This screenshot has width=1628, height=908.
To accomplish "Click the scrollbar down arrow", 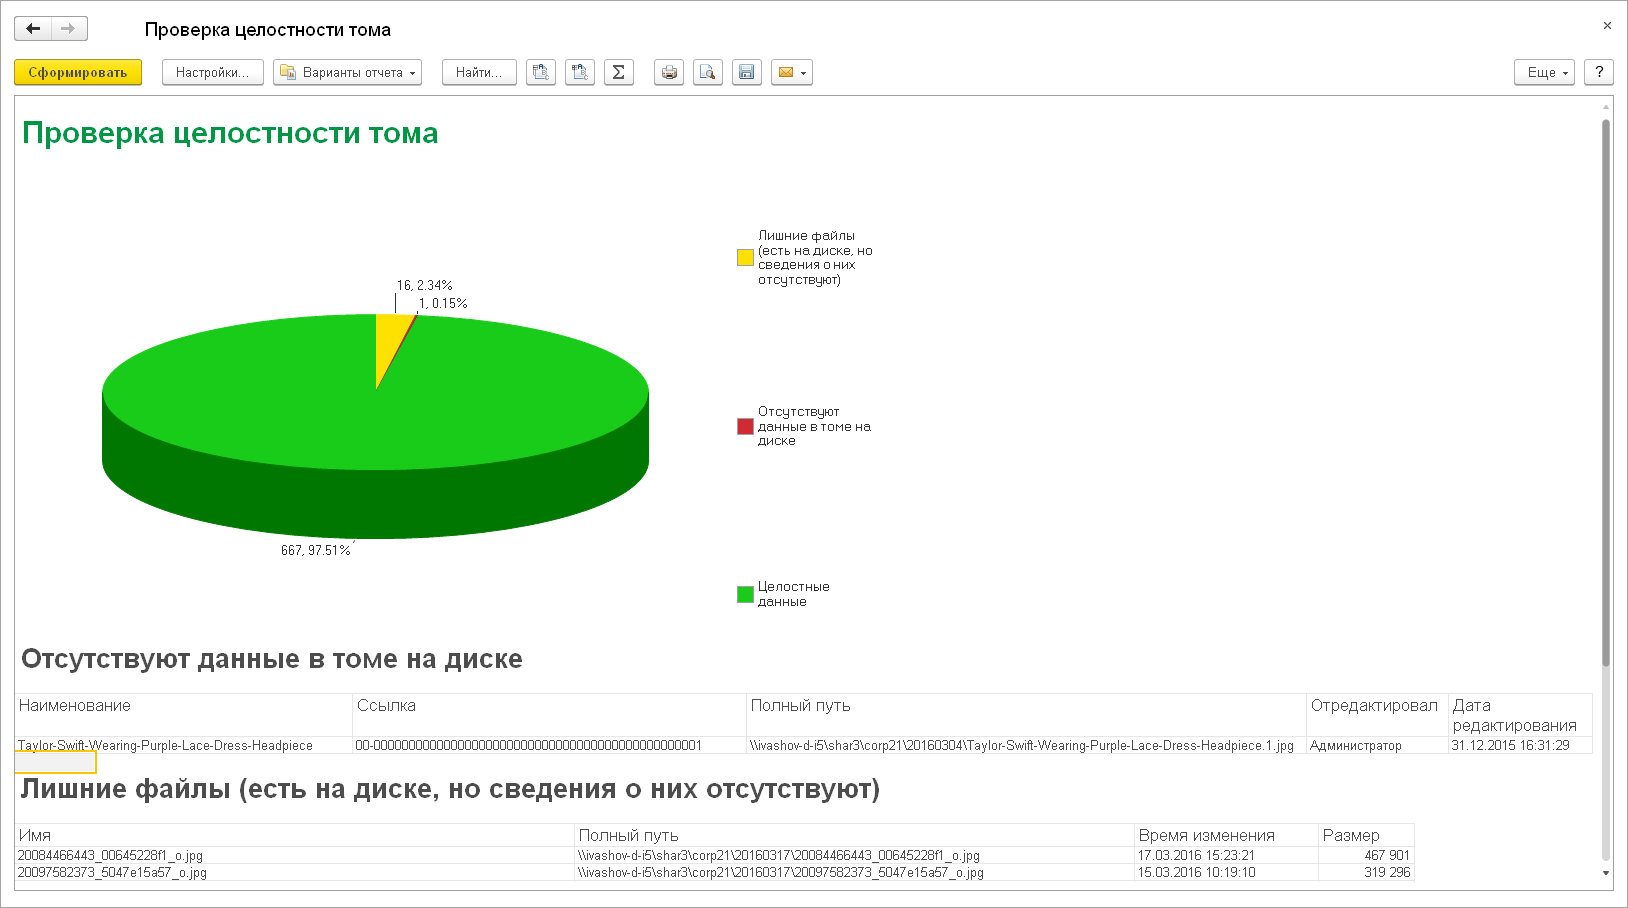I will (x=1606, y=873).
